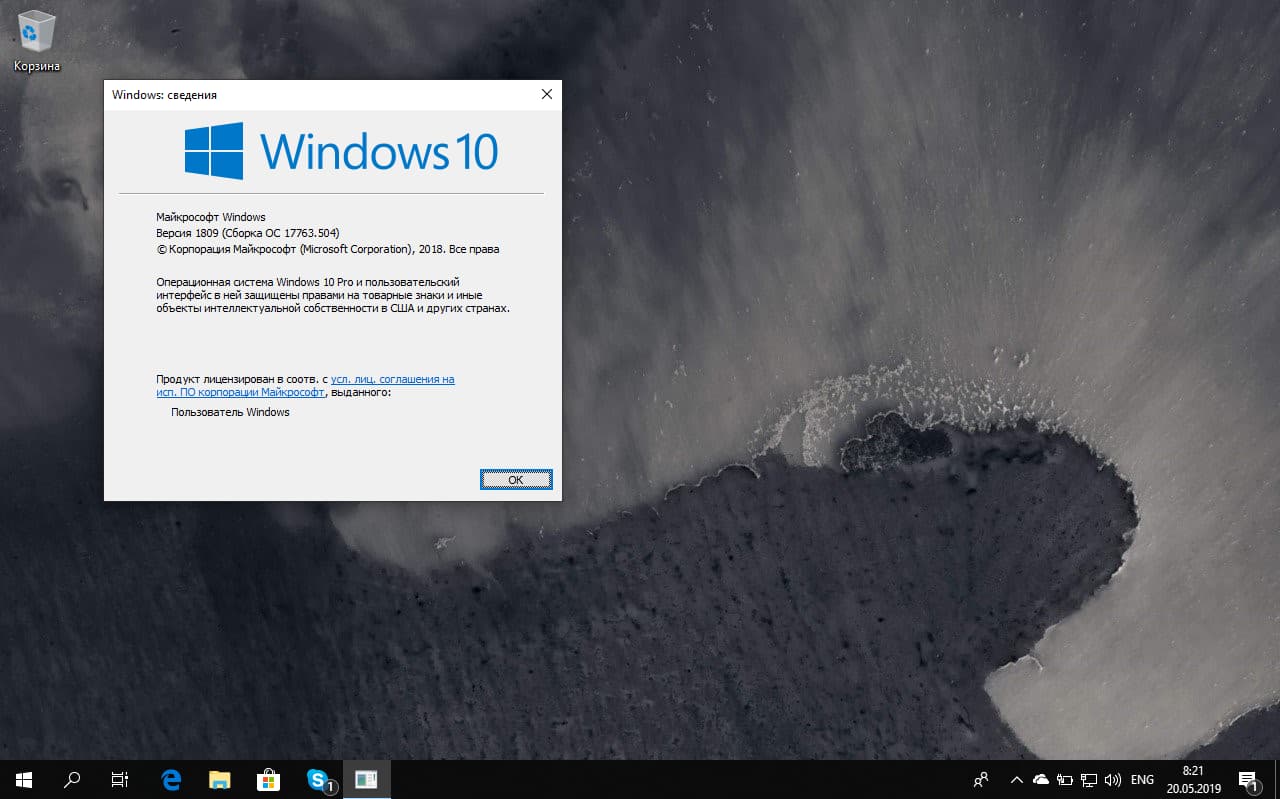This screenshot has width=1280, height=799.
Task: Open the ENG language selector
Action: (1141, 779)
